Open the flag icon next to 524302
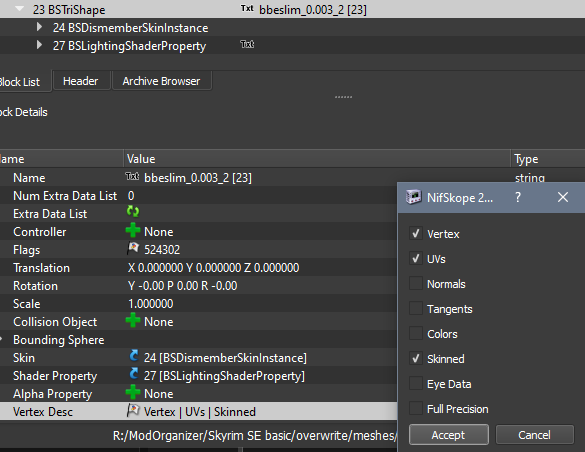This screenshot has width=585, height=452. click(133, 248)
